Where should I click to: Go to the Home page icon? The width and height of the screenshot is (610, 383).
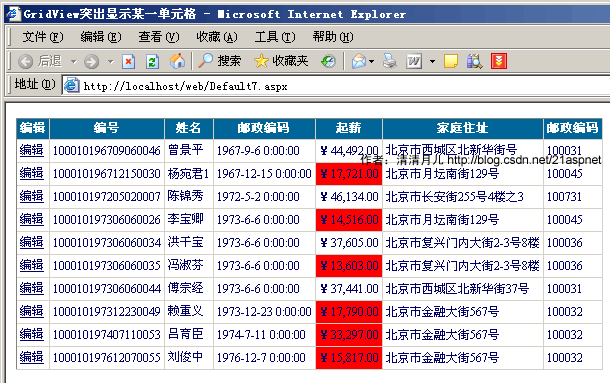pyautogui.click(x=177, y=61)
